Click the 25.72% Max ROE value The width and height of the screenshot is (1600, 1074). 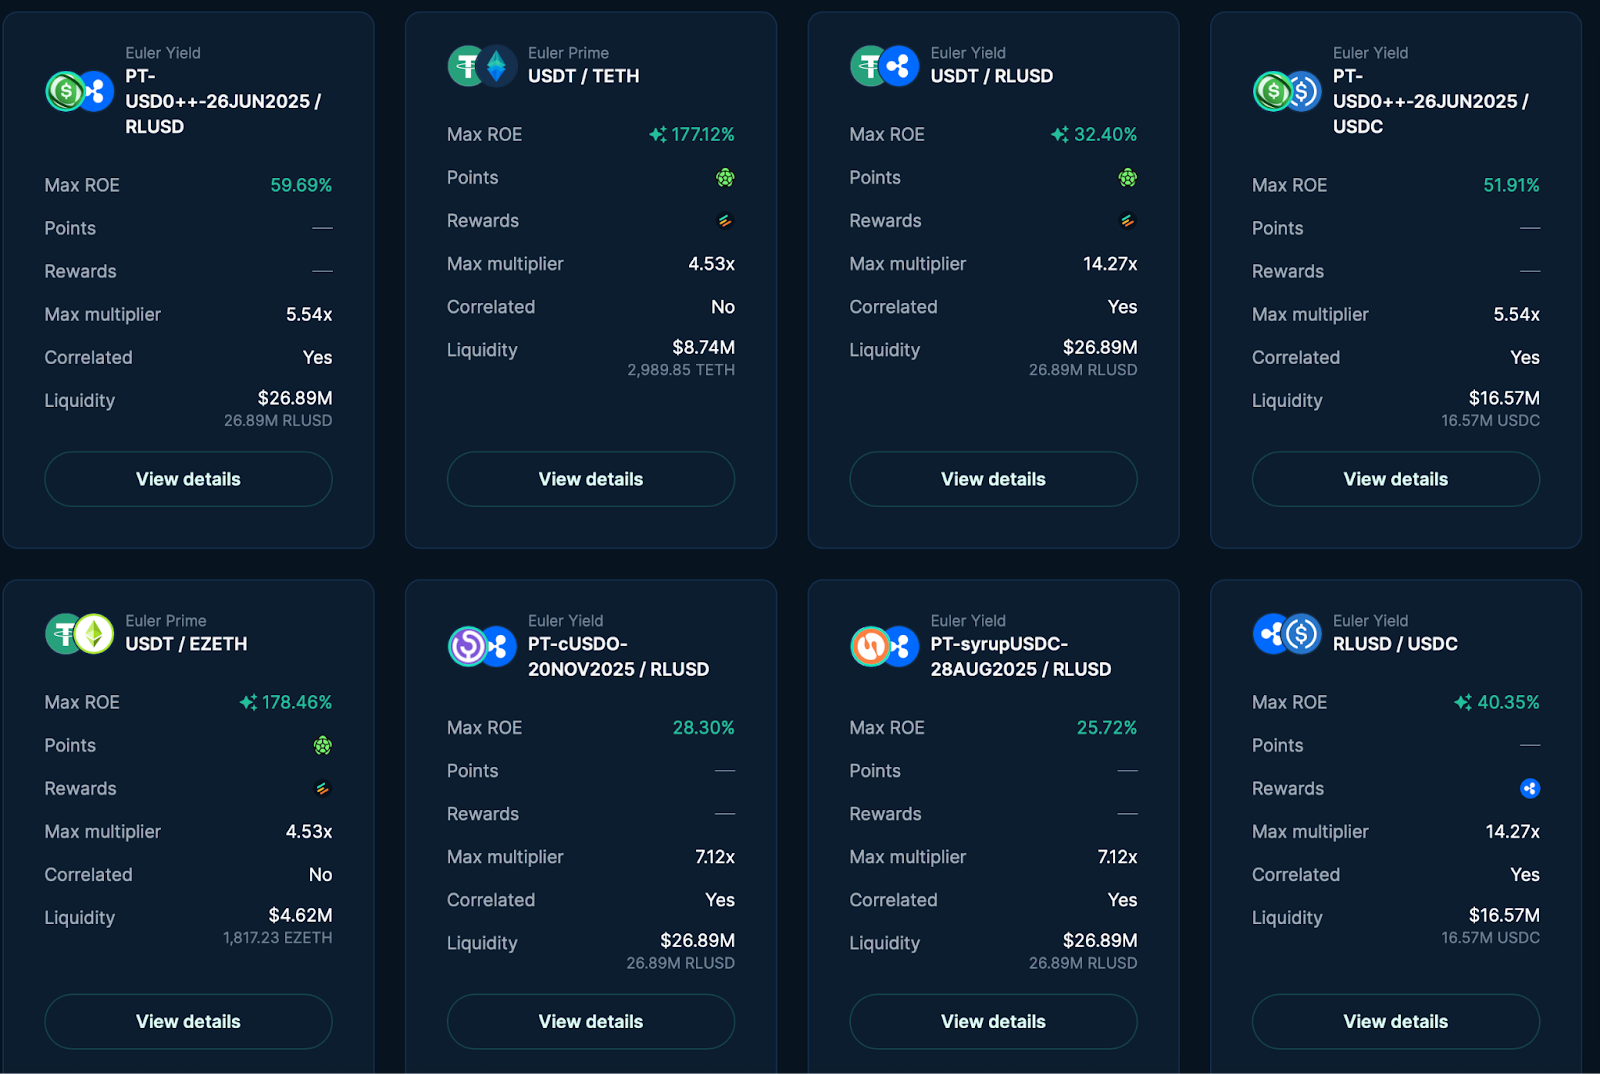pos(1106,728)
